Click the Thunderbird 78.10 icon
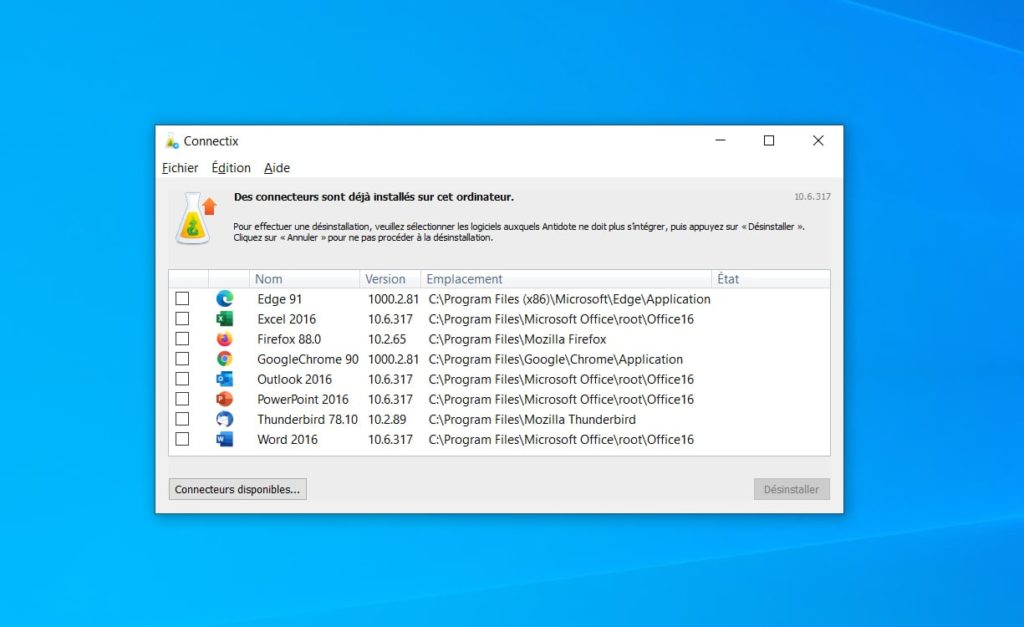The height and width of the screenshot is (627, 1024). click(225, 419)
